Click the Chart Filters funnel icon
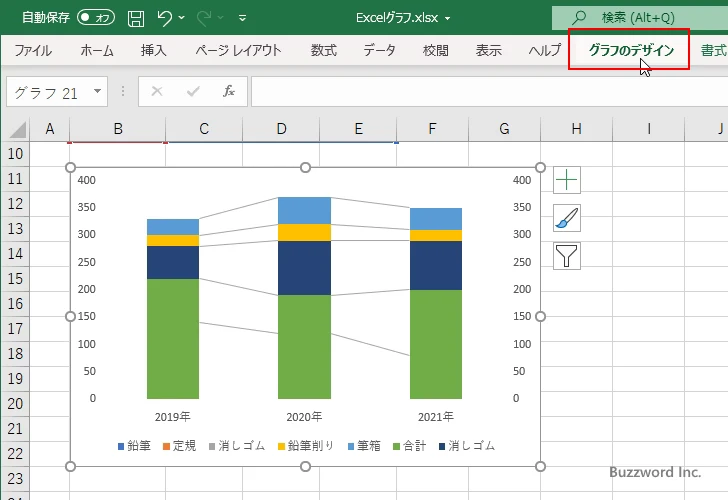 [x=567, y=256]
